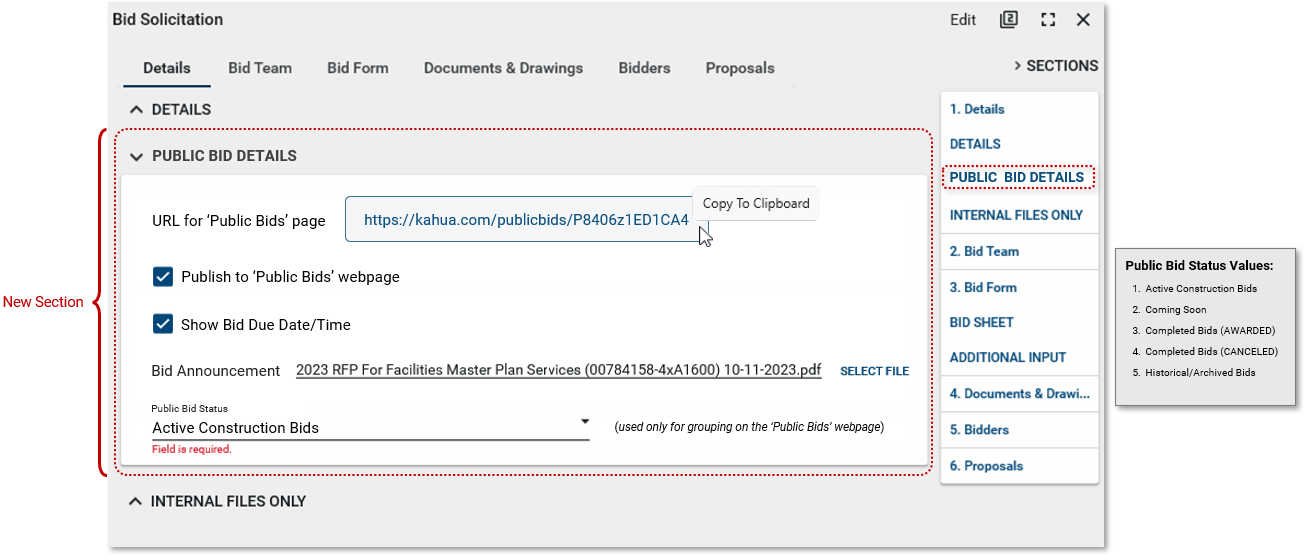Switch to the Bid Team tab
This screenshot has width=1304, height=560.
point(260,68)
